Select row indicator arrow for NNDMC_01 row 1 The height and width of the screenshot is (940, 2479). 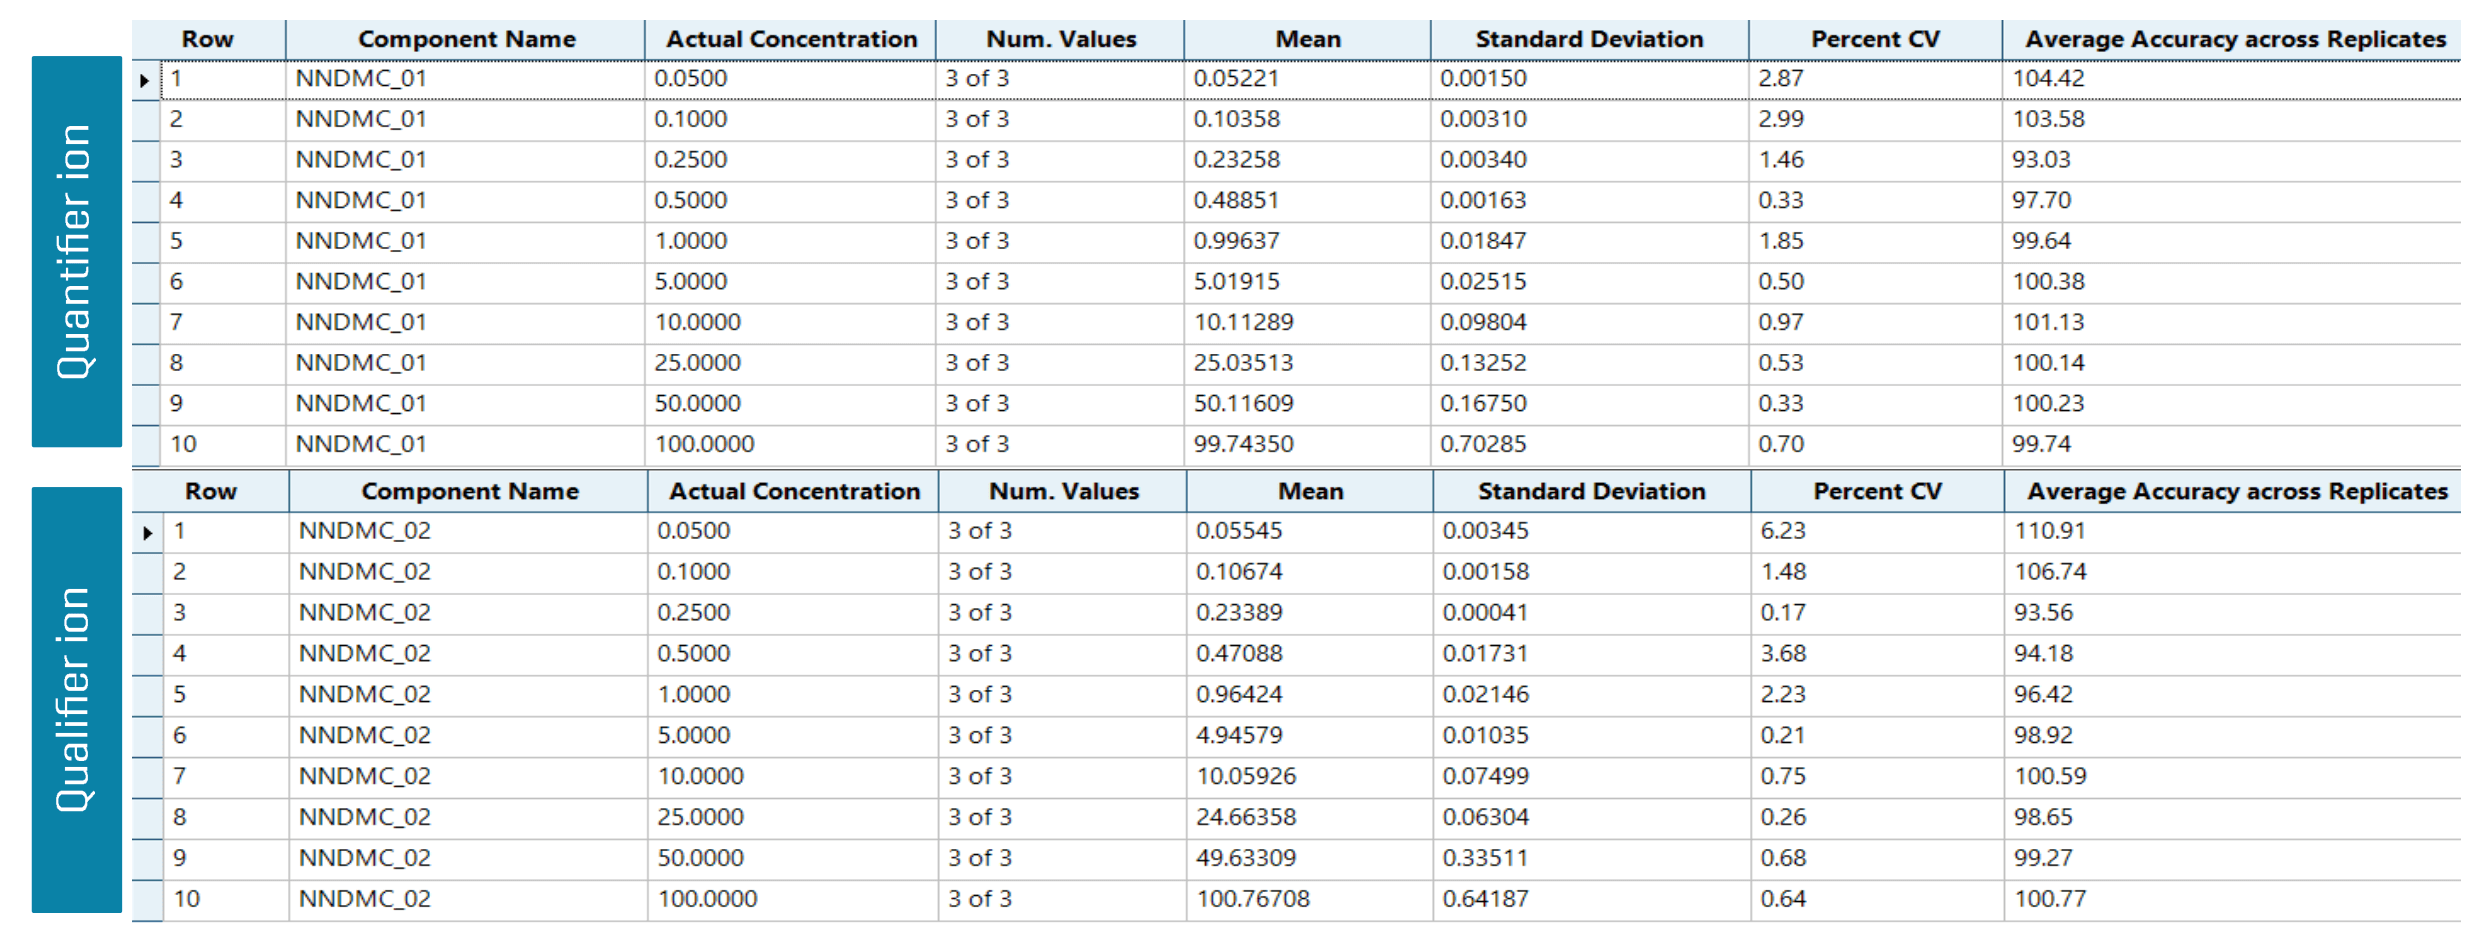145,80
